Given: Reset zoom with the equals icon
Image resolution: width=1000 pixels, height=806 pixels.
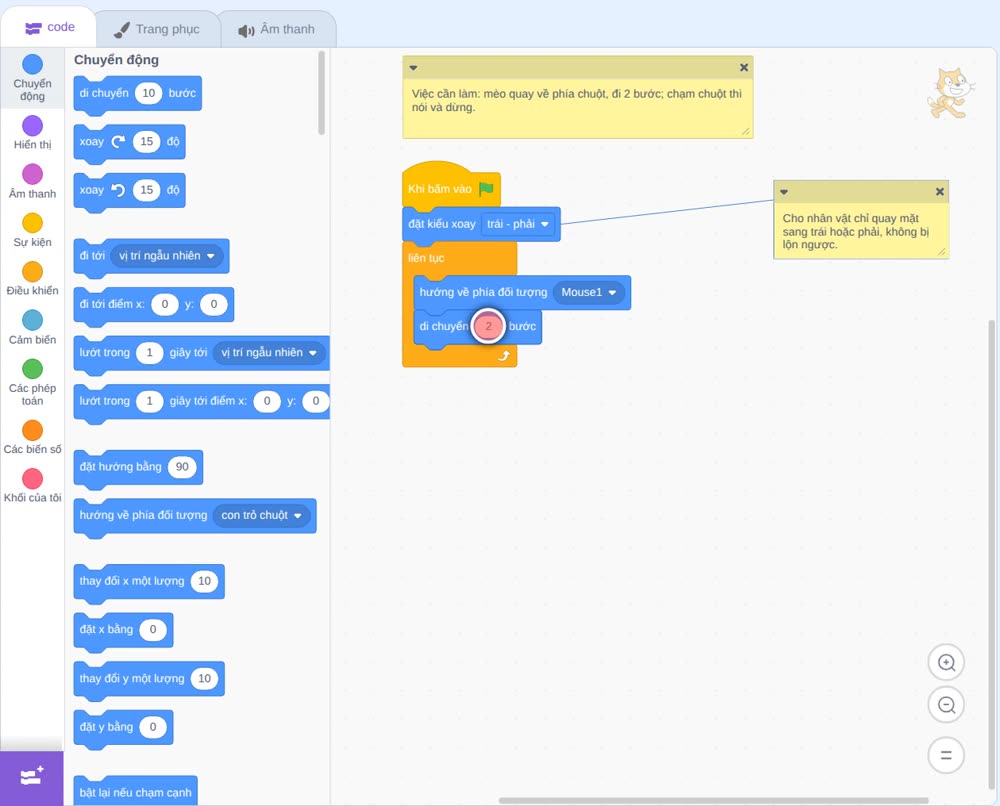Looking at the screenshot, I should point(946,755).
